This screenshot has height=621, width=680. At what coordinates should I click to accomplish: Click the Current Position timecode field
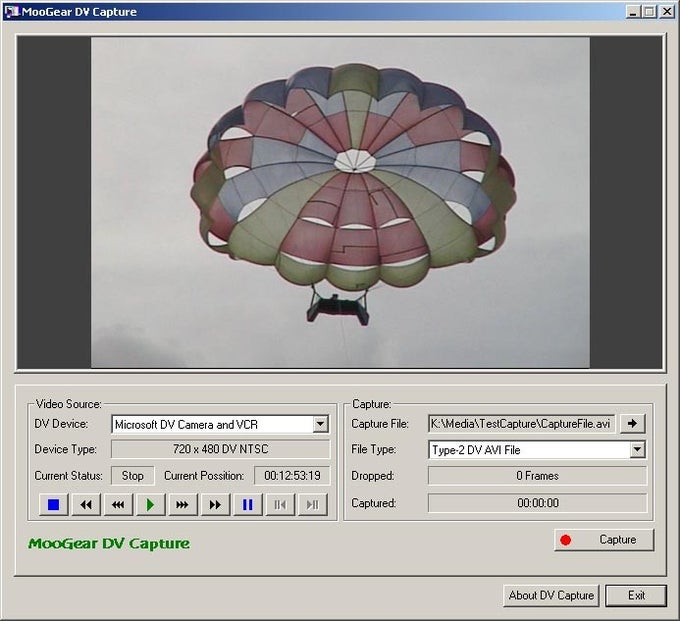292,476
